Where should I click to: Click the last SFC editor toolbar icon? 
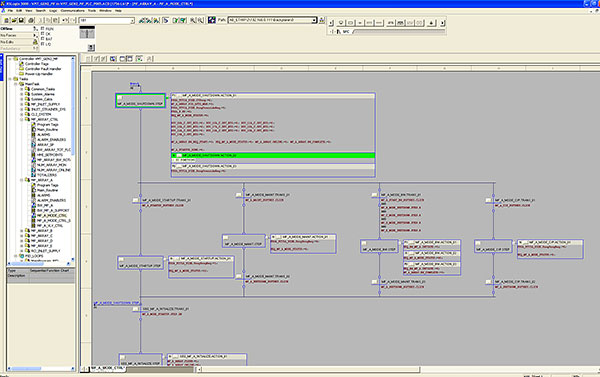(x=150, y=59)
